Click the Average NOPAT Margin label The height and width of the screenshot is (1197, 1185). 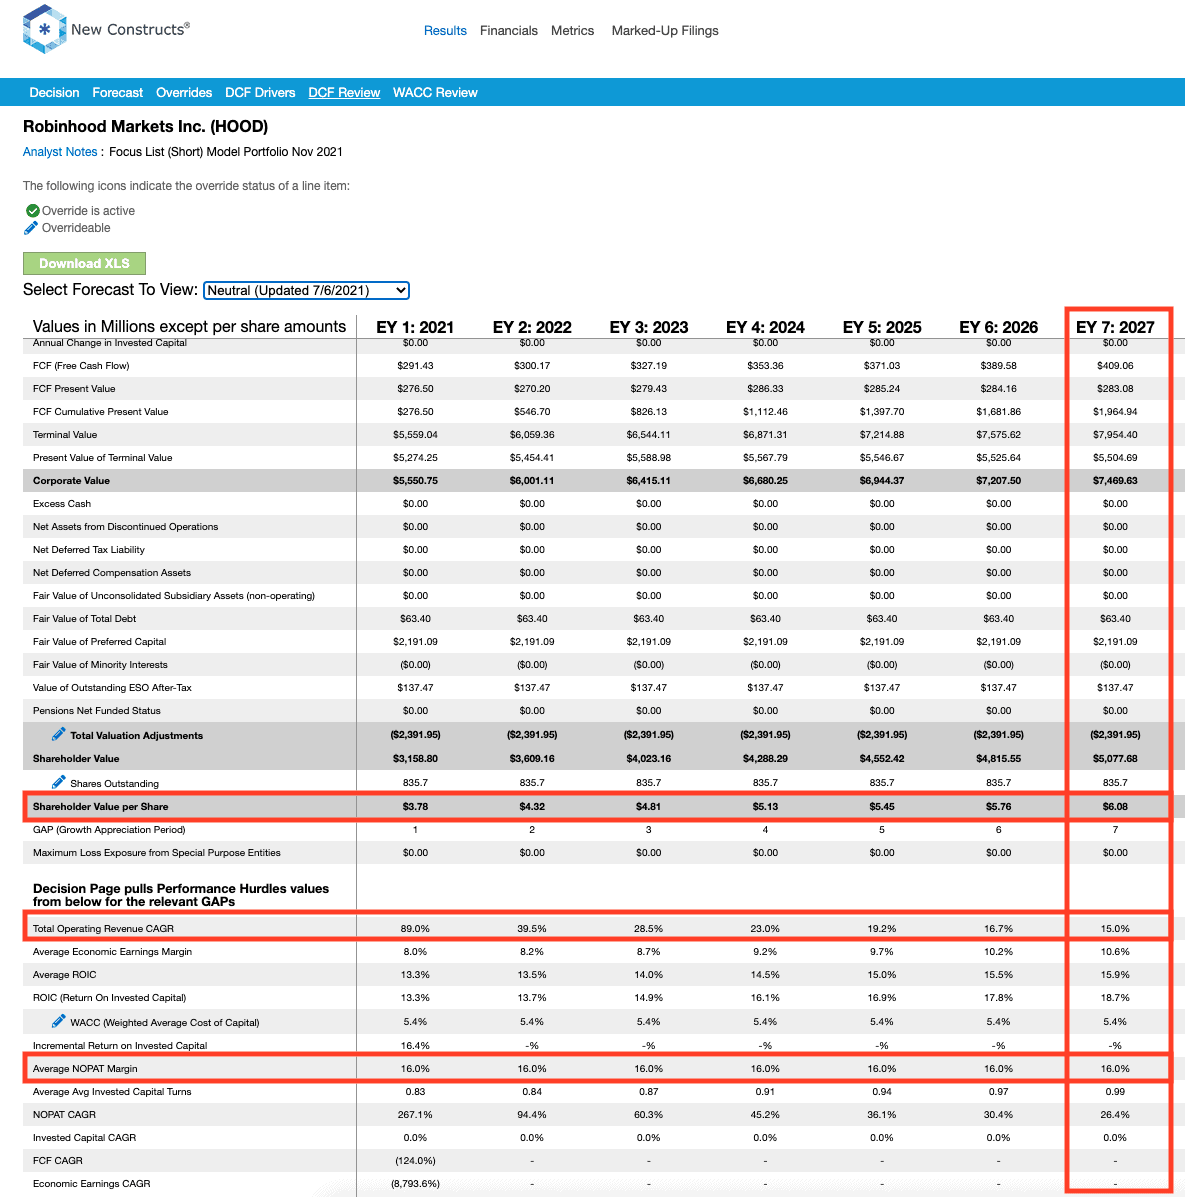click(x=86, y=1068)
